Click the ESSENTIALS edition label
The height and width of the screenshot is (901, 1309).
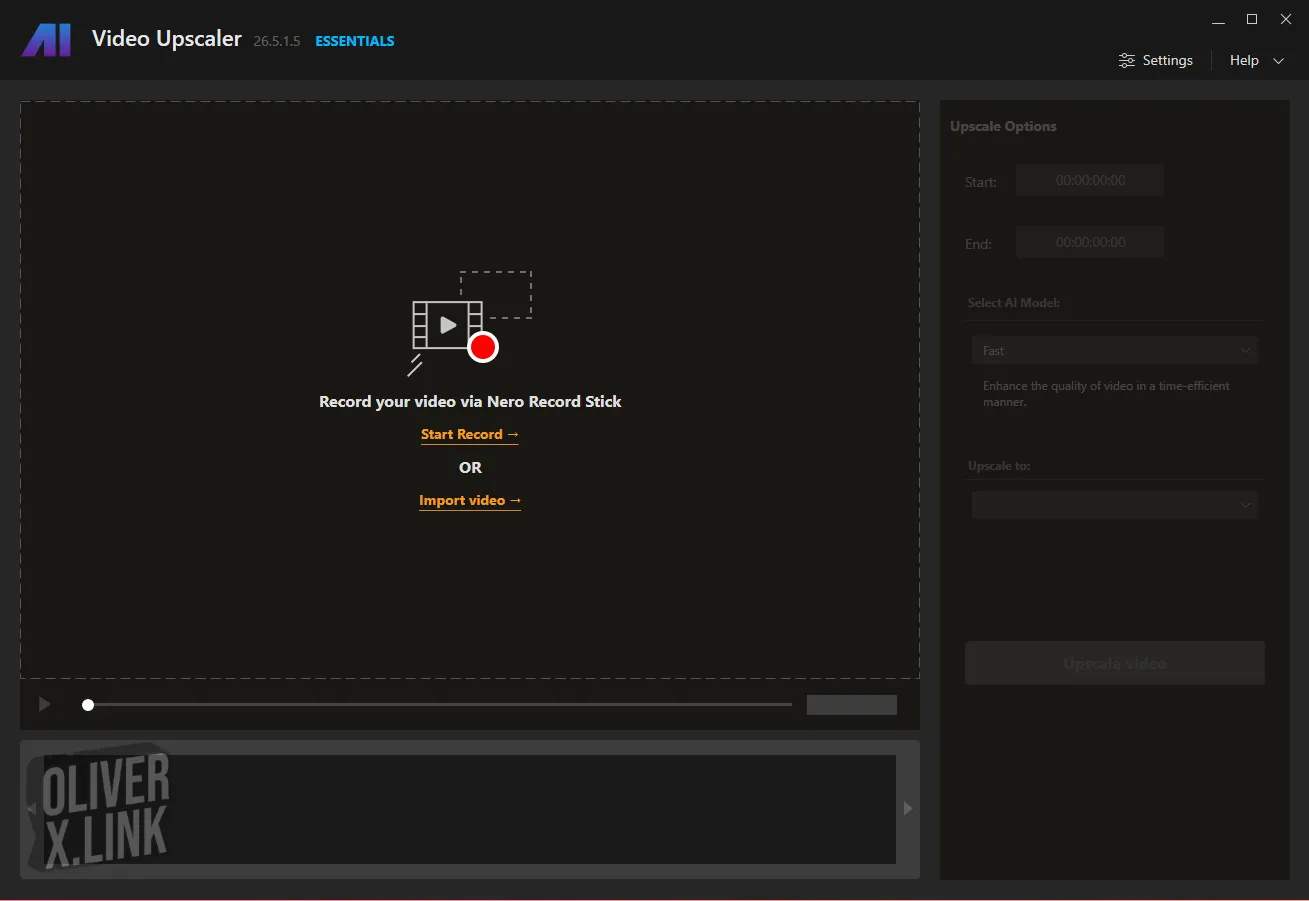coord(355,41)
